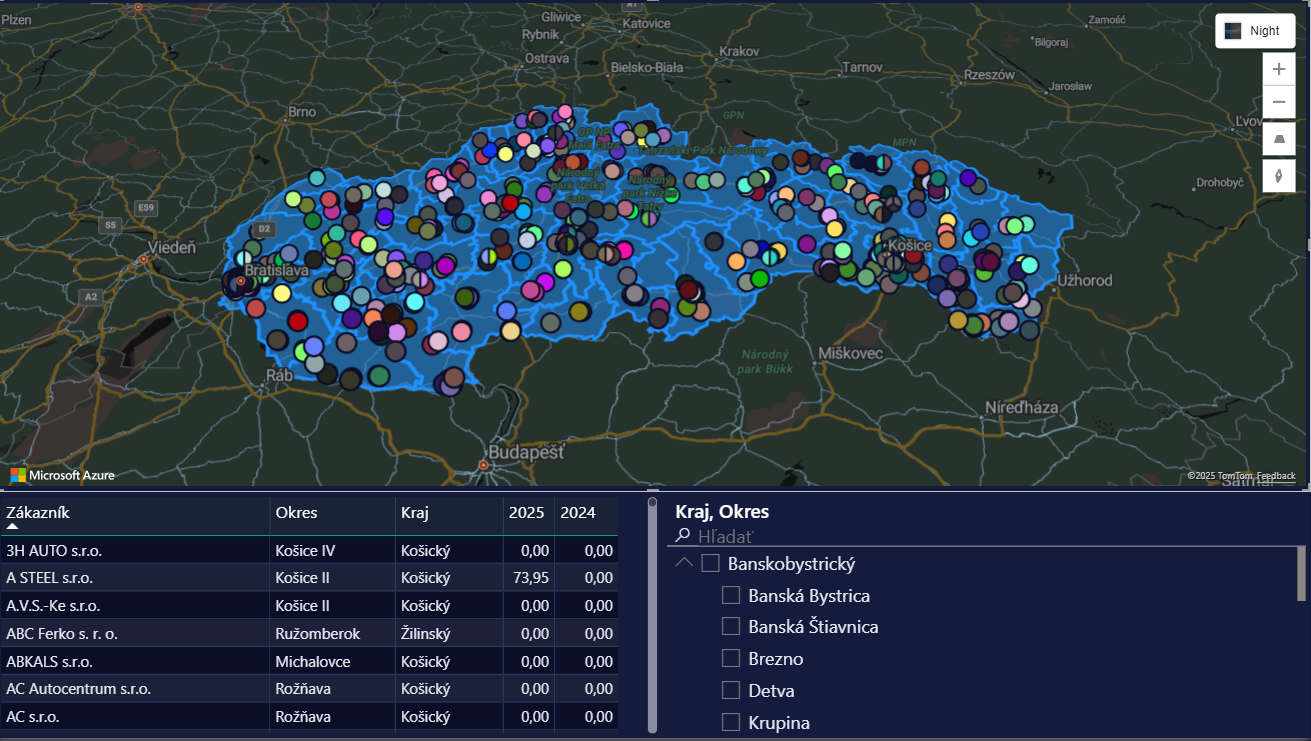Select the AC s.r.o. customer cell
Screen dimensions: 1311x741
coord(134,717)
